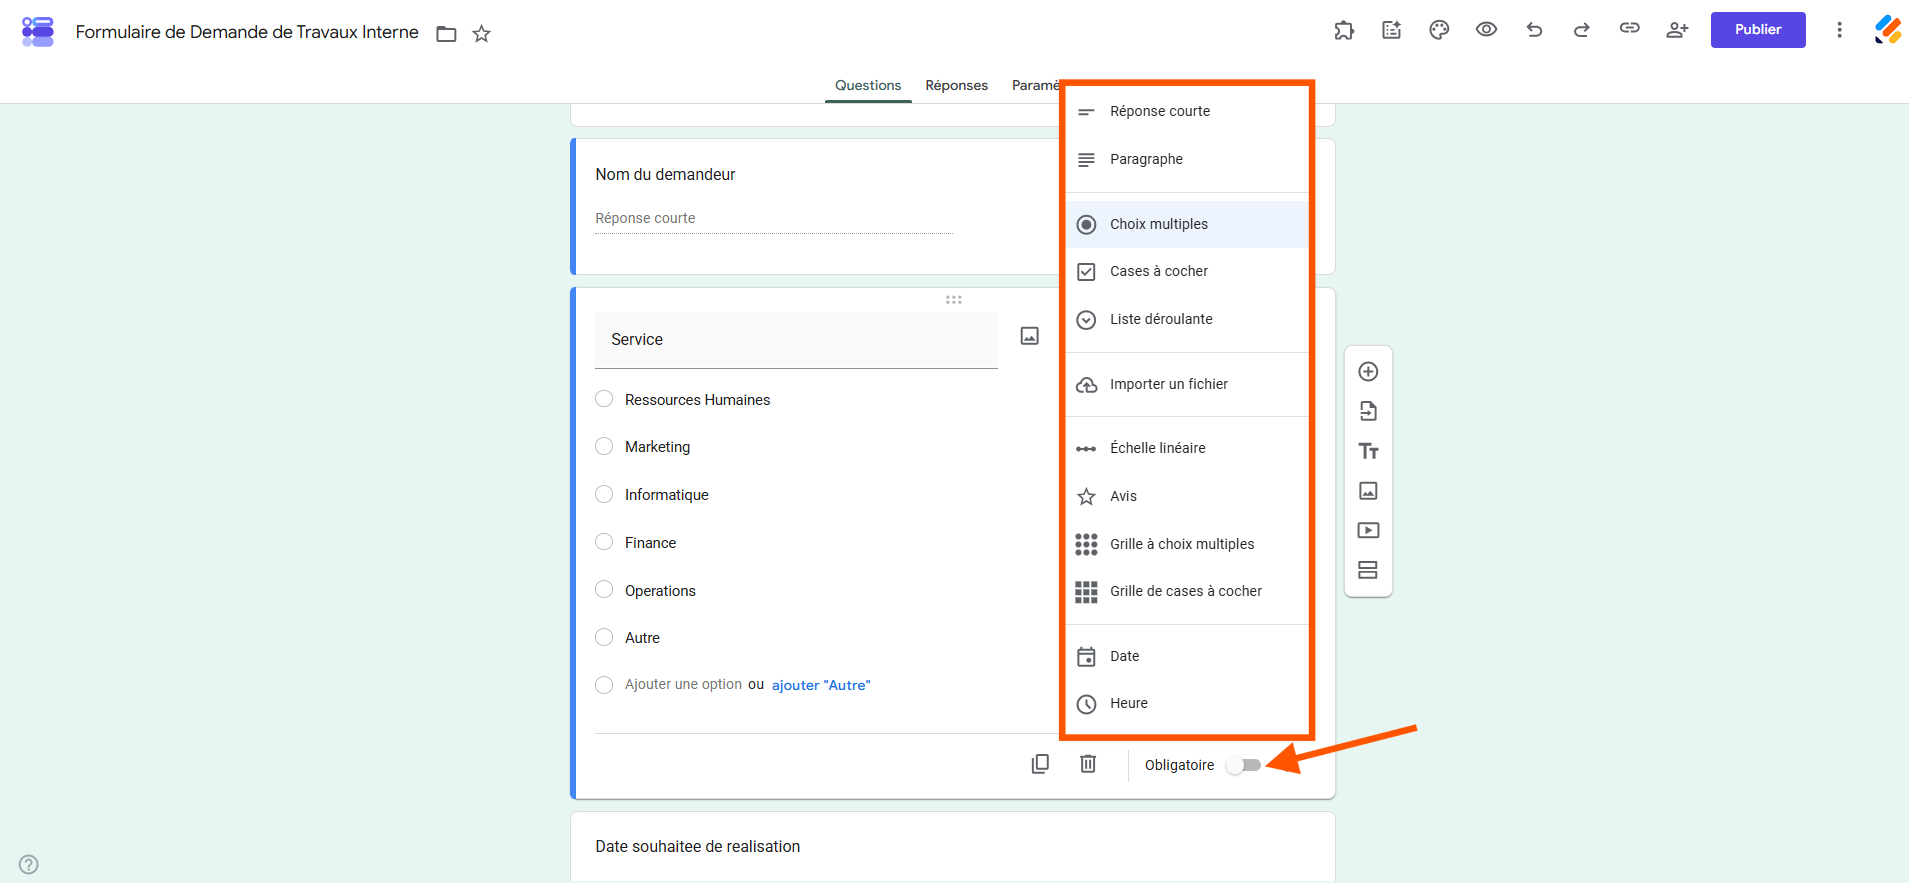The width and height of the screenshot is (1909, 883).
Task: Choose Réponse courte question type
Action: (x=1187, y=111)
